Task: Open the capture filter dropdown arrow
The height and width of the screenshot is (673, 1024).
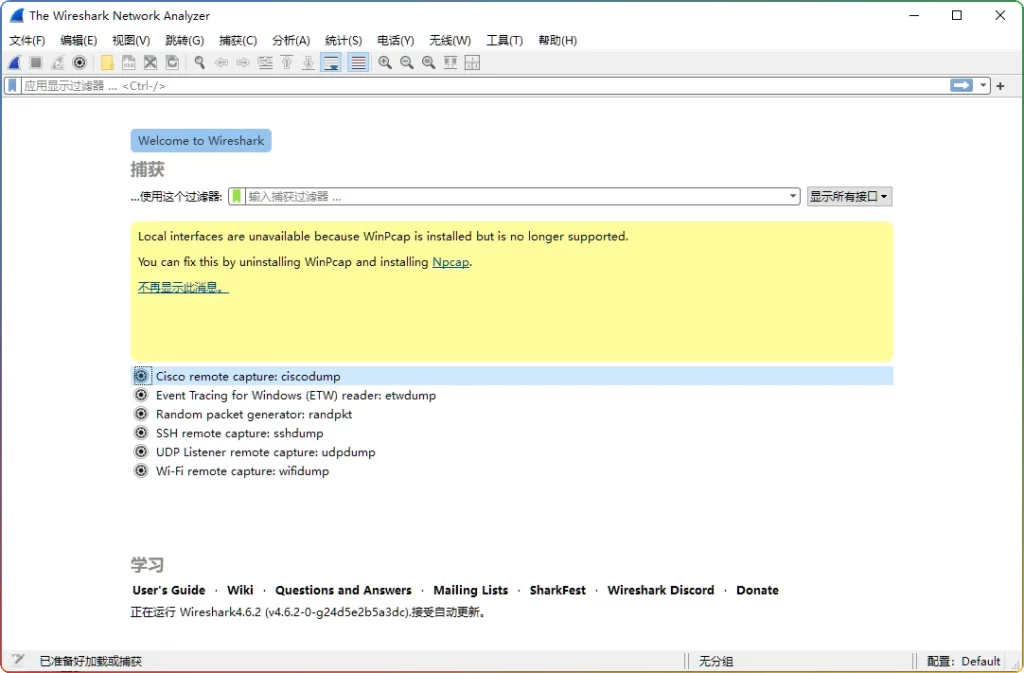Action: [791, 196]
